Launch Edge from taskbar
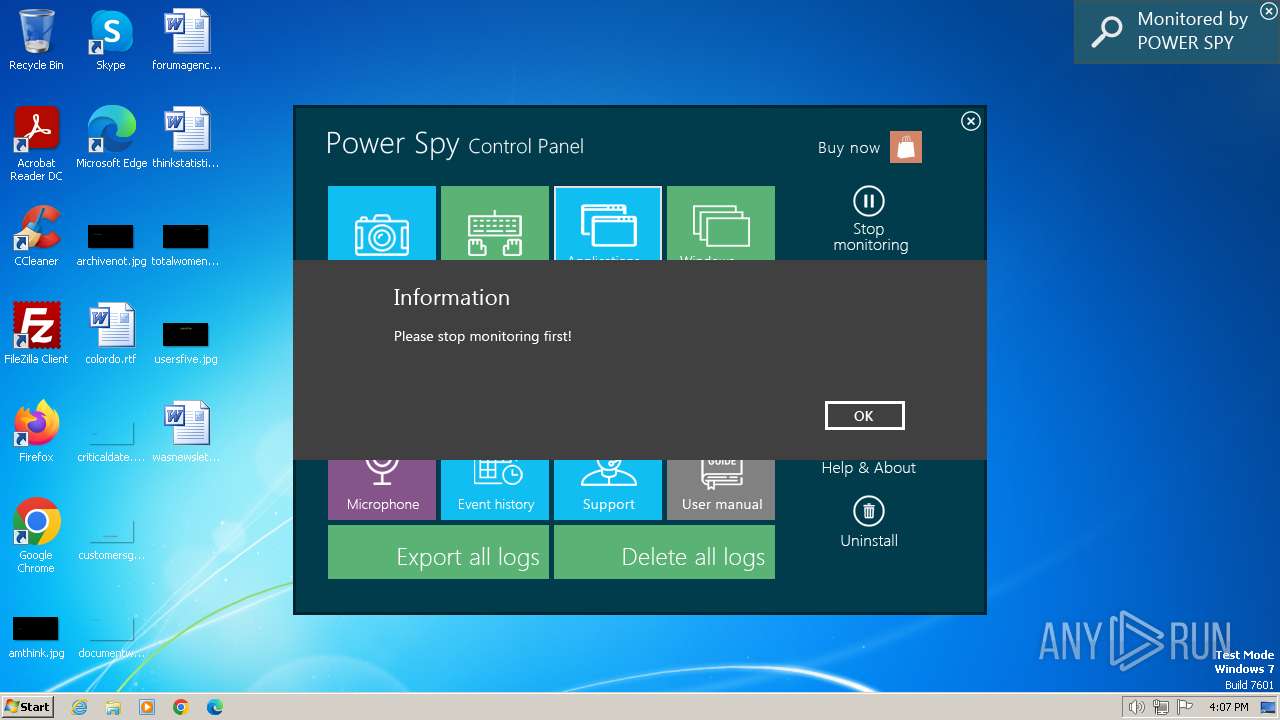Viewport: 1280px width, 720px height. coord(215,707)
